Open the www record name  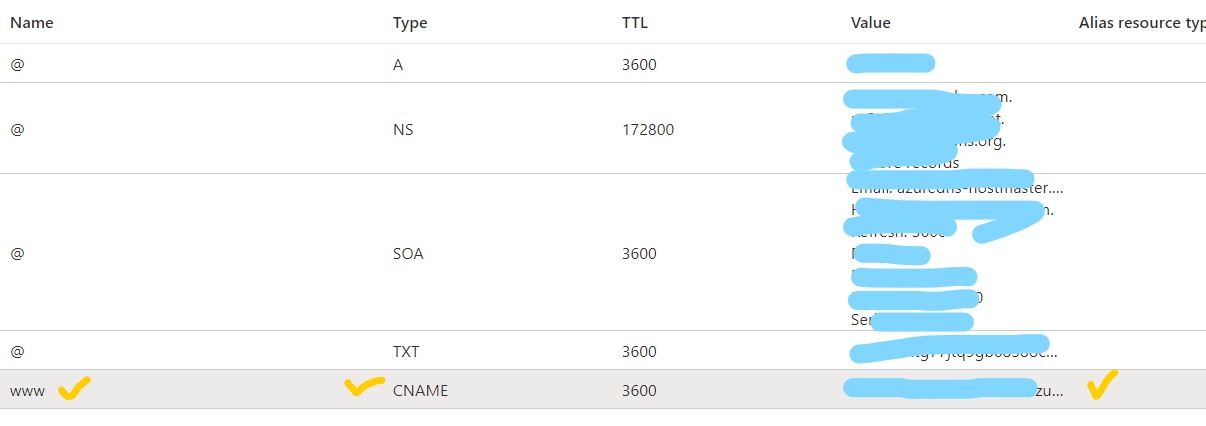click(x=28, y=391)
